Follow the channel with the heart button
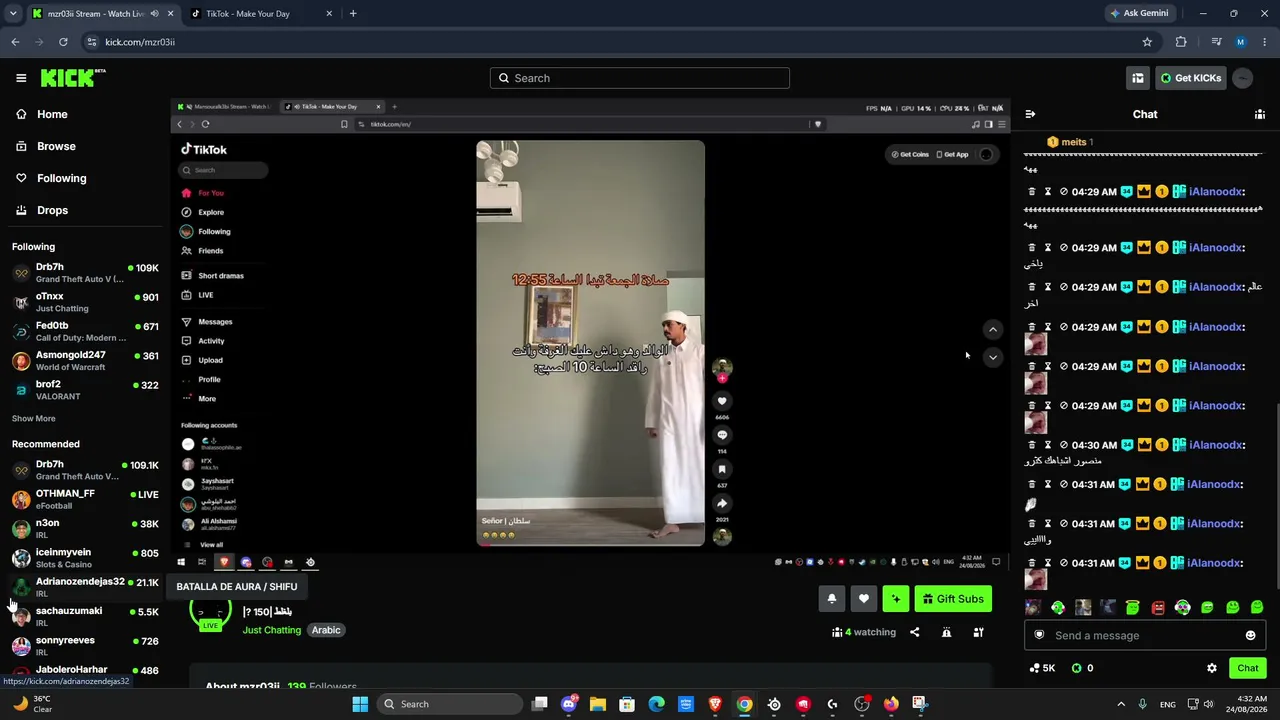 pos(864,599)
